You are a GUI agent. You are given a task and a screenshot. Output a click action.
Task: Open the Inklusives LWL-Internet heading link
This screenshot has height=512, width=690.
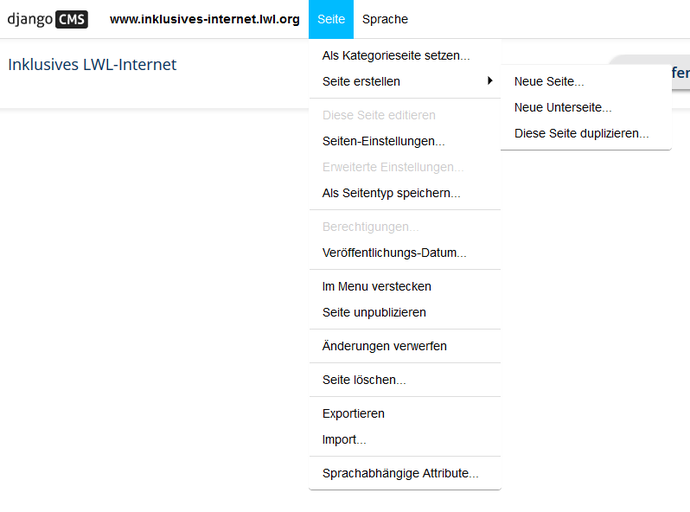pos(92,65)
